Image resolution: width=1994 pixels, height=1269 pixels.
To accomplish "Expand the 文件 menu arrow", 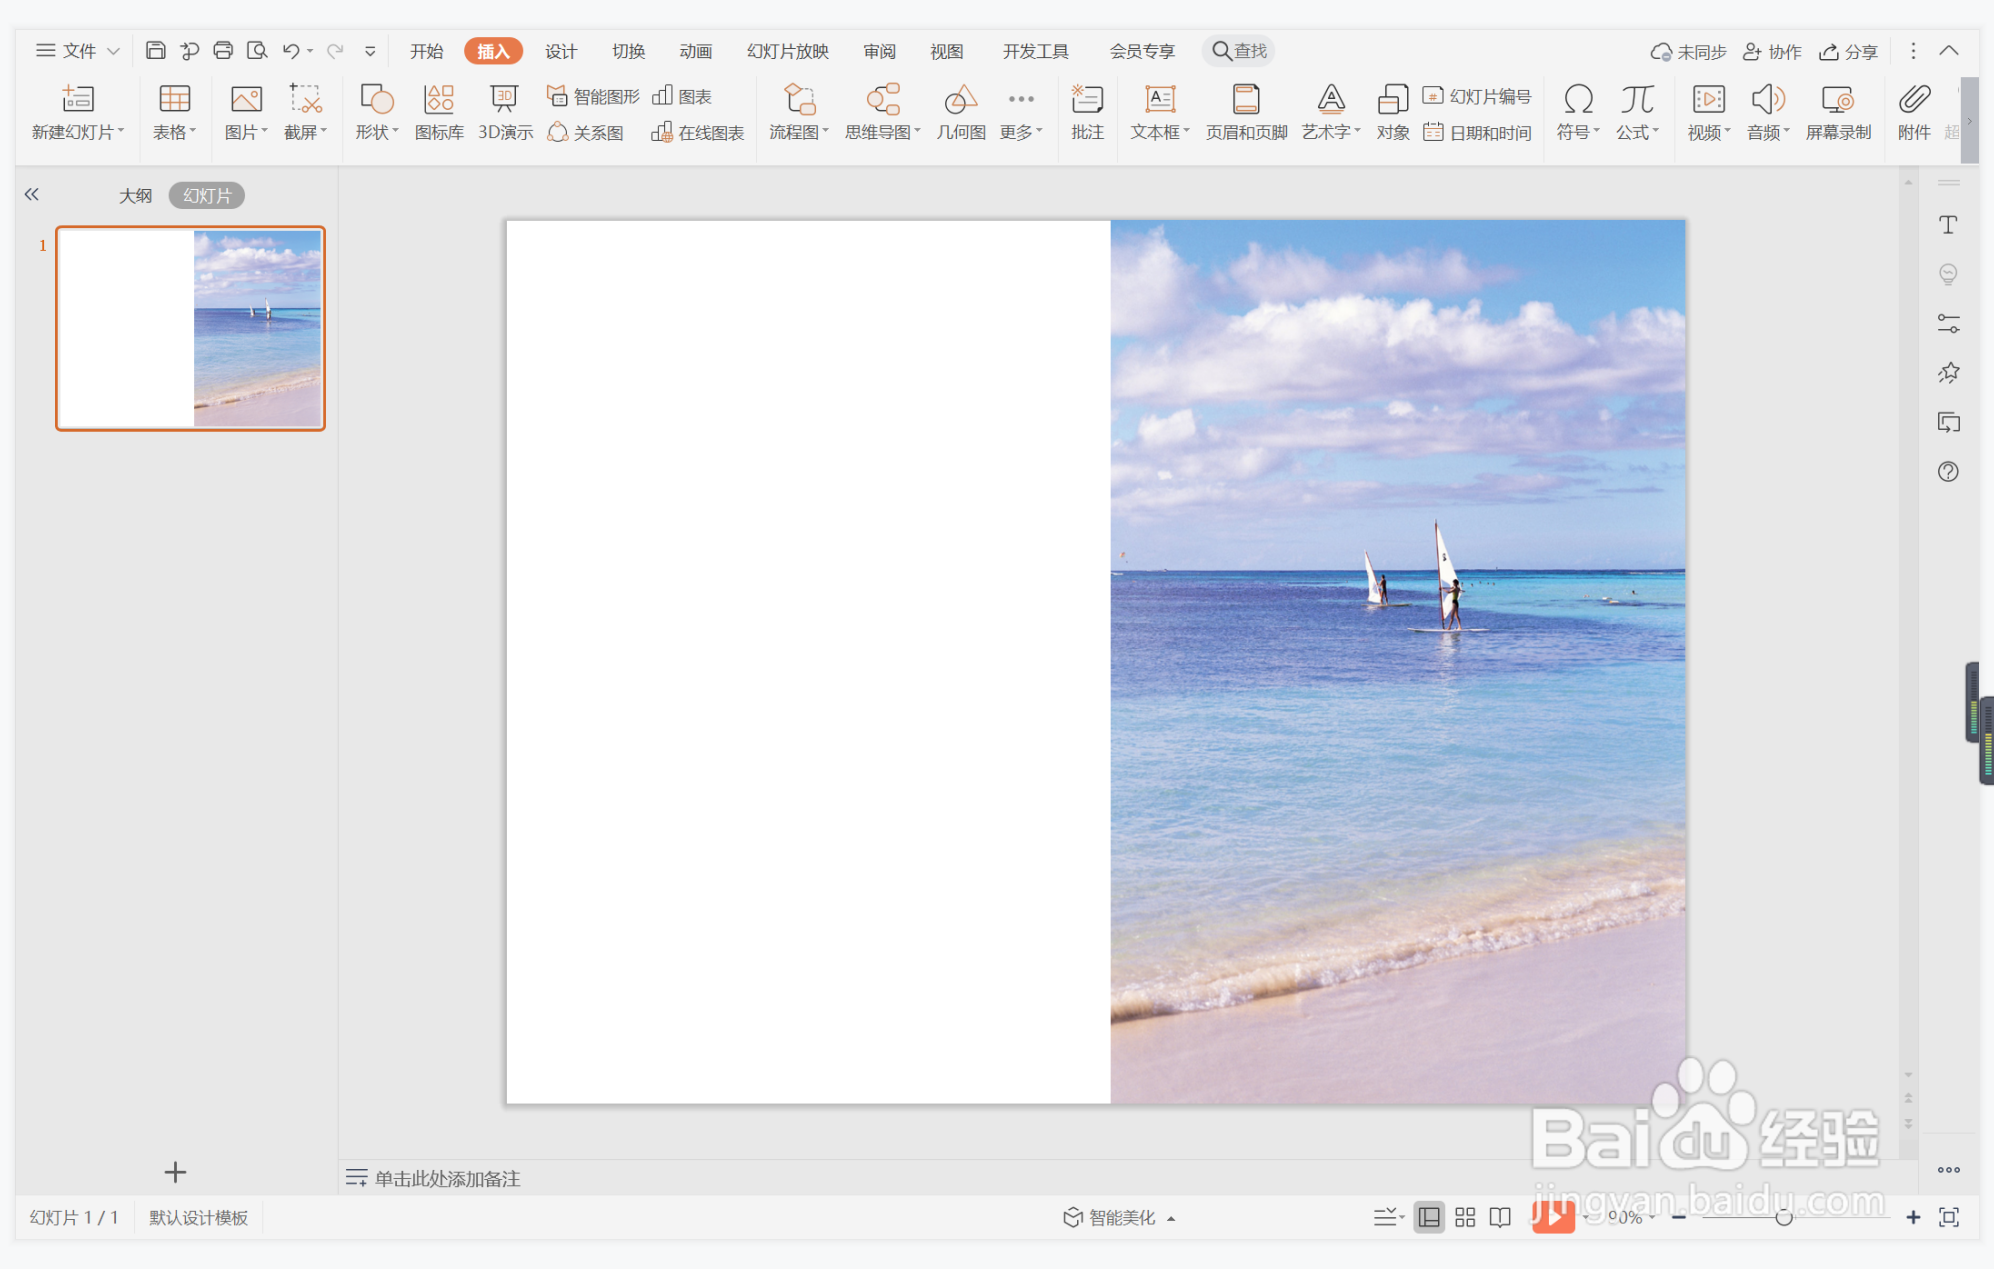I will (x=113, y=51).
